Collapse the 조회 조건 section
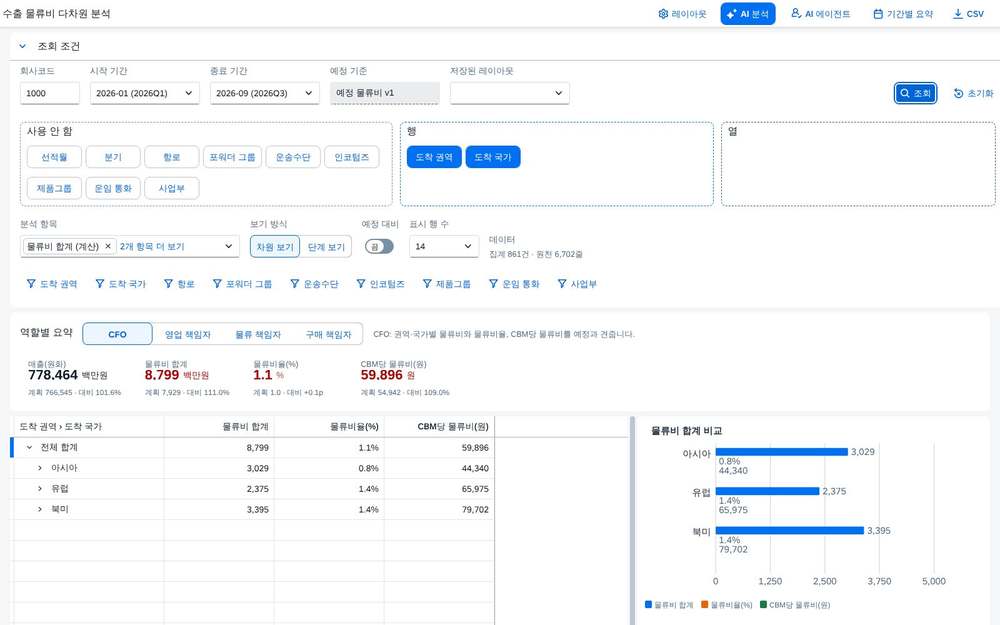1000x625 pixels. click(x=22, y=46)
